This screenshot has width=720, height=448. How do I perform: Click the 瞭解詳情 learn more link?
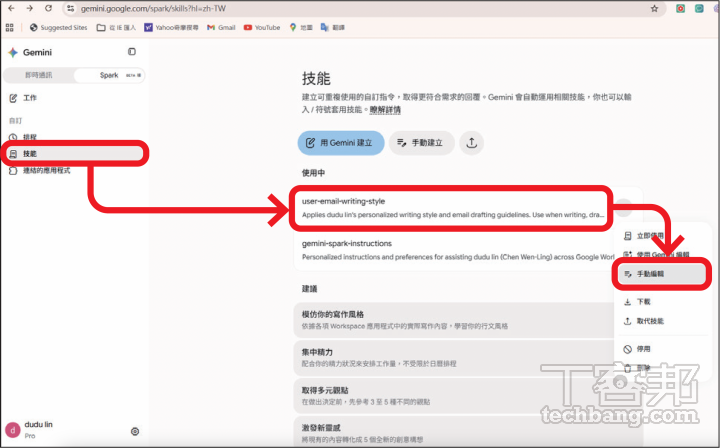tap(385, 110)
